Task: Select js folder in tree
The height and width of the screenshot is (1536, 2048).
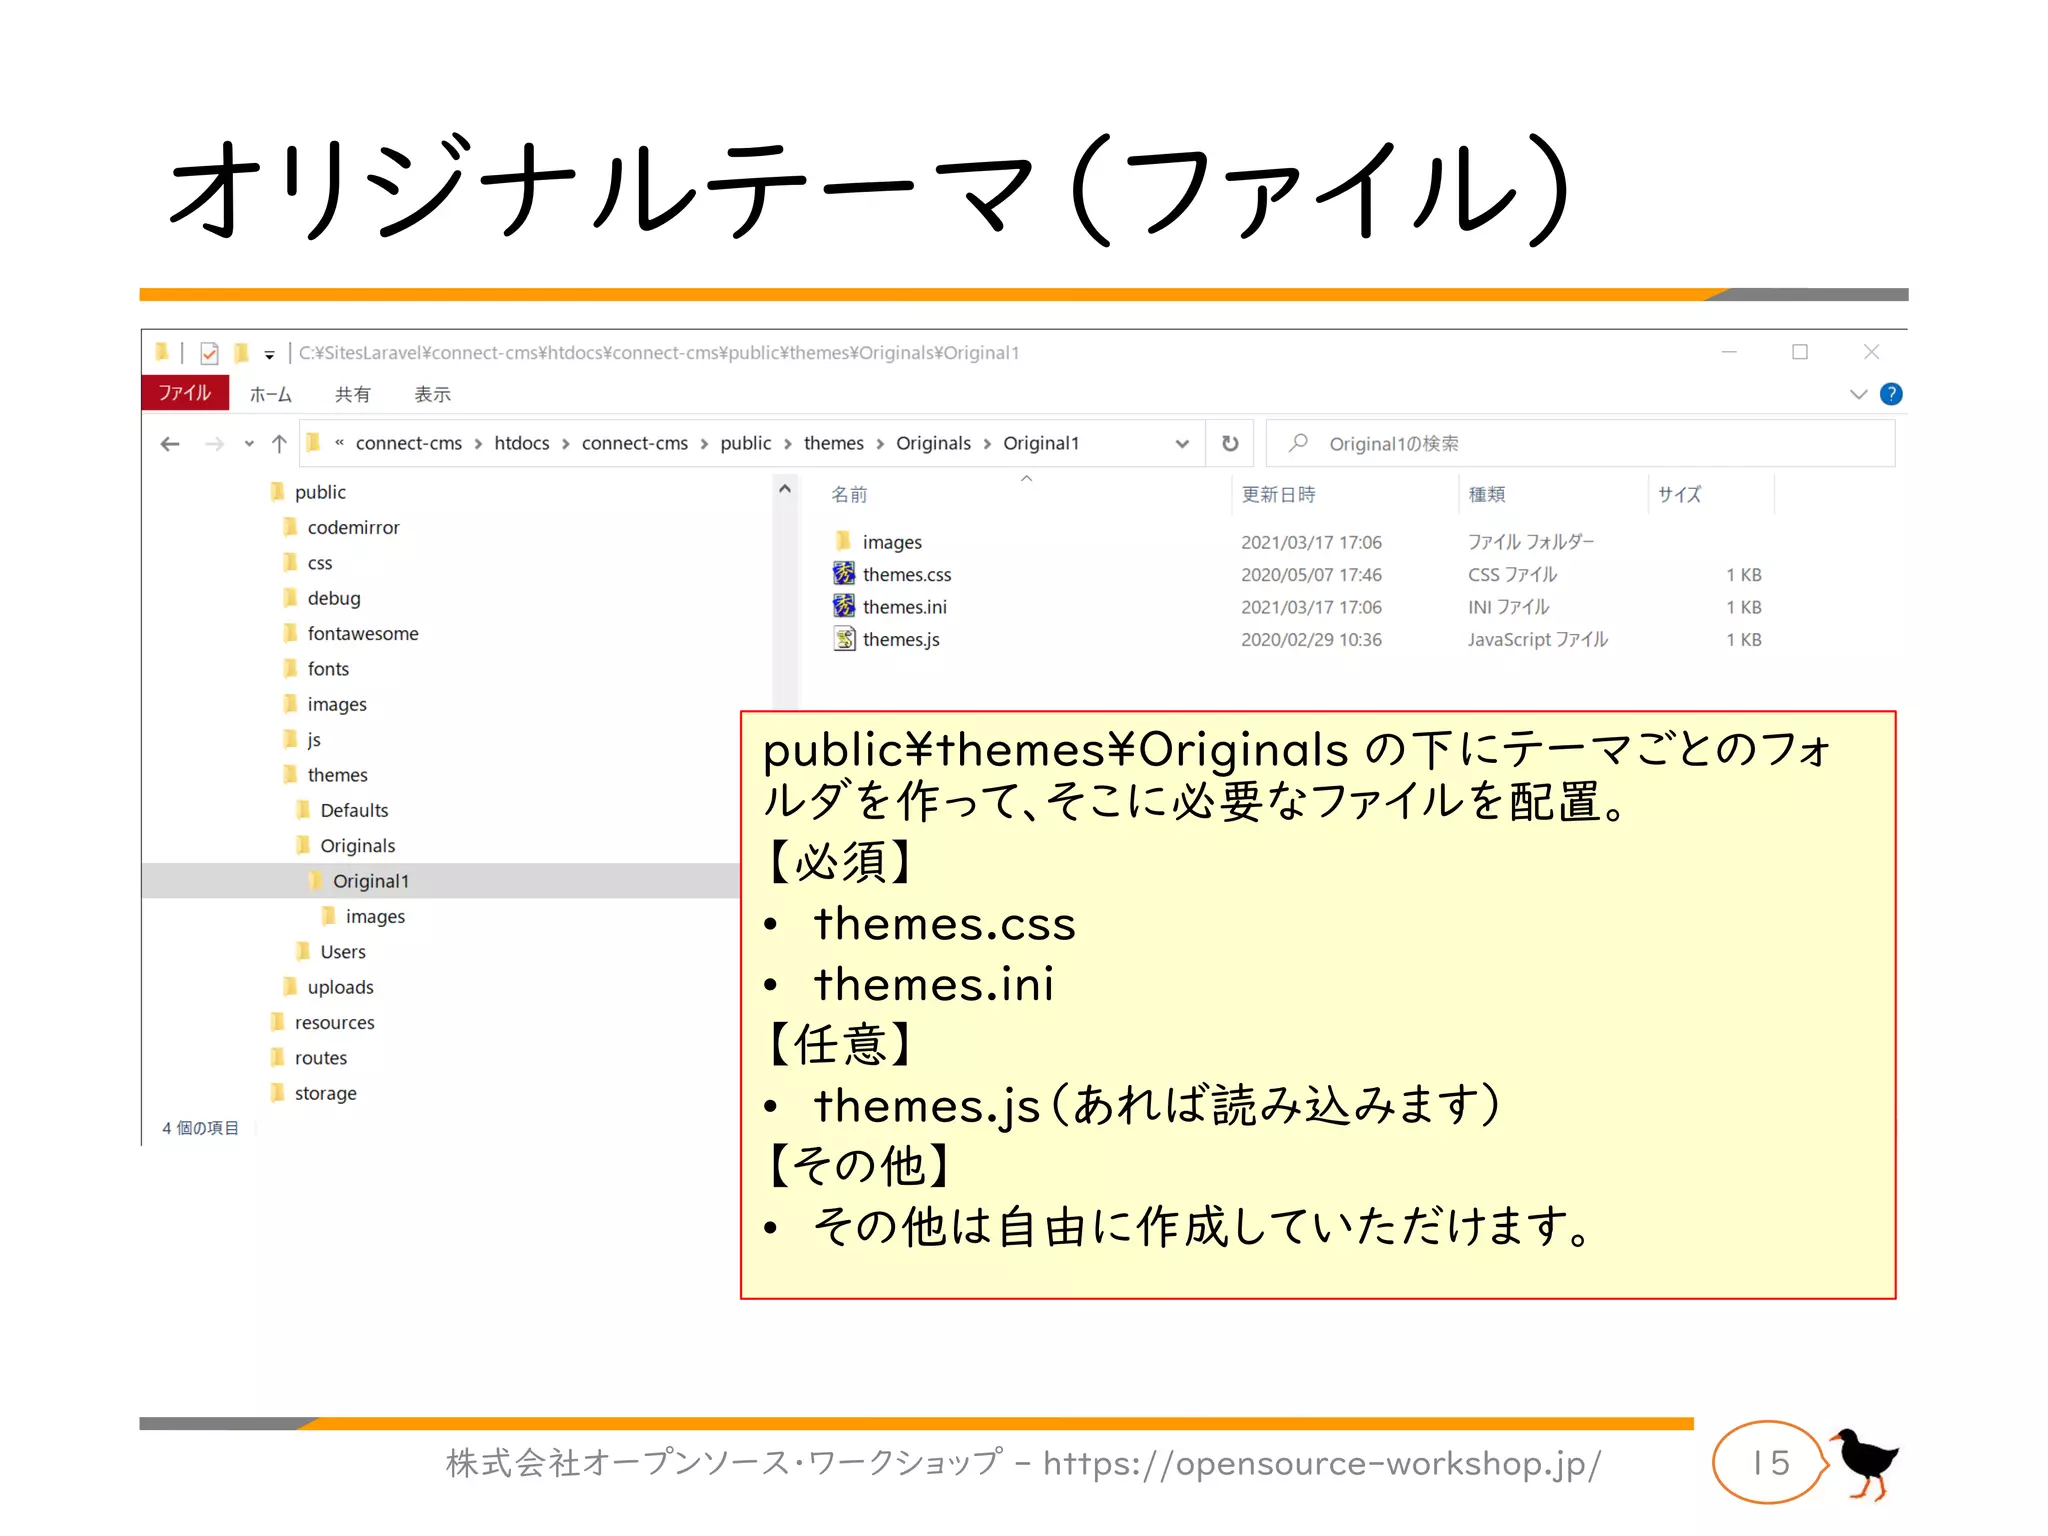Action: pyautogui.click(x=313, y=739)
